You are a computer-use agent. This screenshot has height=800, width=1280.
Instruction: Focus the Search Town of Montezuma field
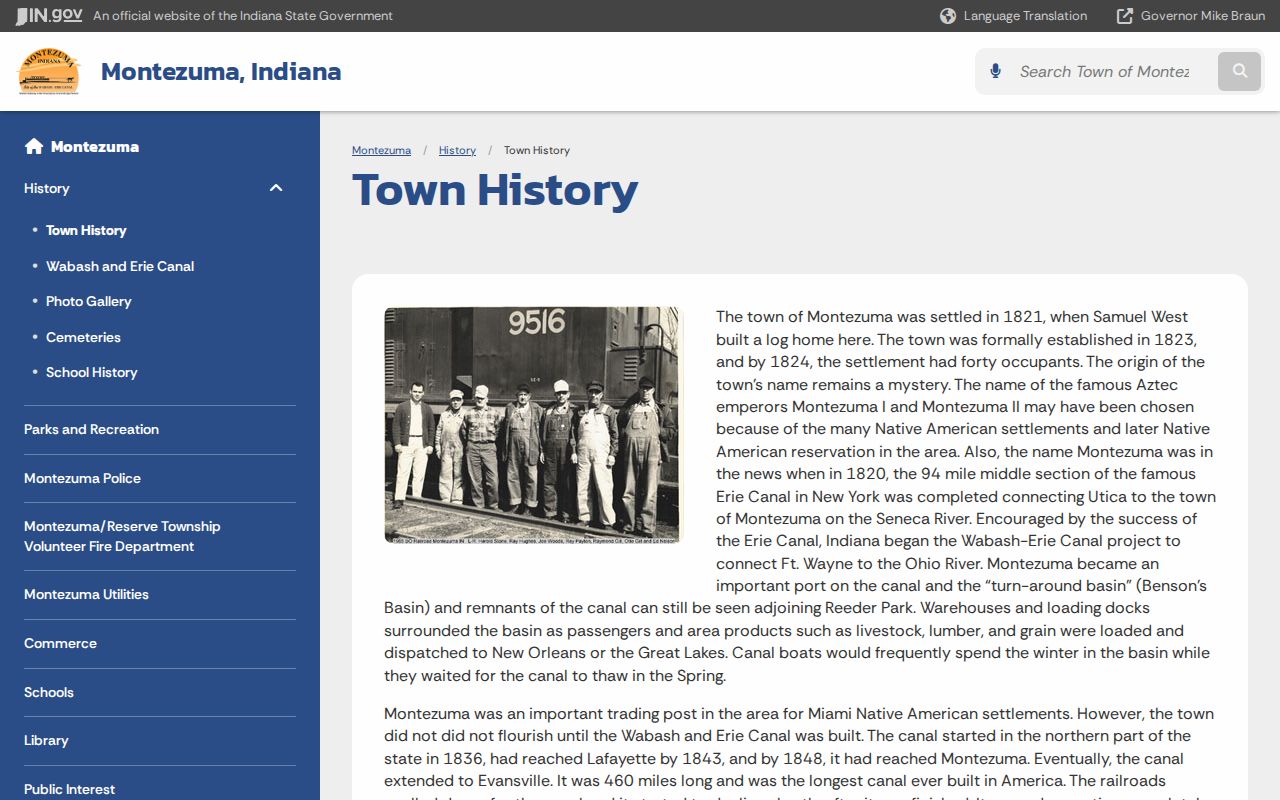coord(1106,71)
